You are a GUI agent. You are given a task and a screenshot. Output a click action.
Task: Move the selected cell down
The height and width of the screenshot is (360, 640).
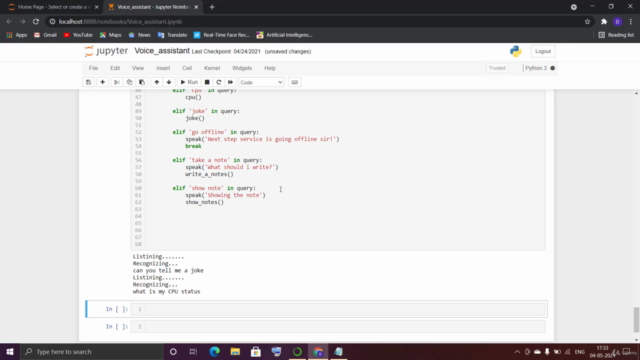[x=169, y=82]
